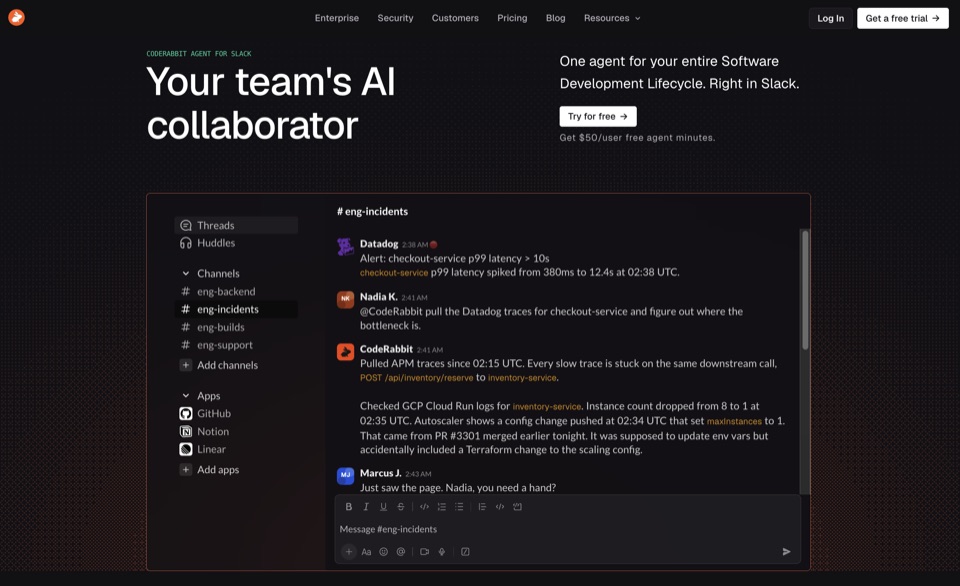This screenshot has height=586, width=960.
Task: Toggle italic formatting in message composer
Action: pyautogui.click(x=366, y=506)
